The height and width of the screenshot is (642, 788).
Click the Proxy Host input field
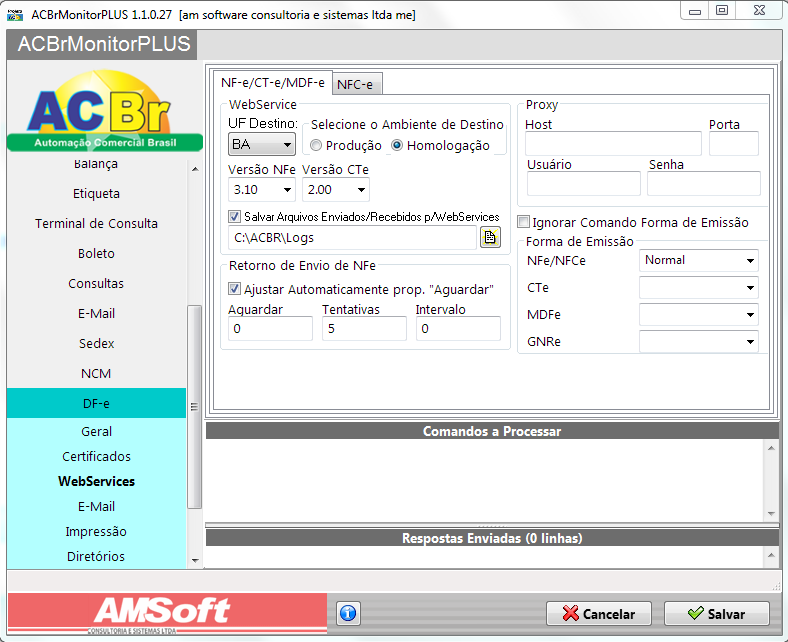pos(613,144)
